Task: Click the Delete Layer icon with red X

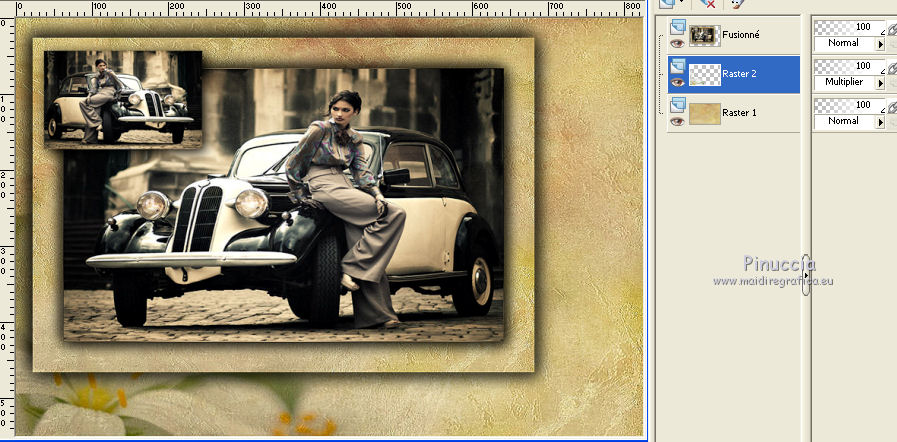Action: click(708, 3)
